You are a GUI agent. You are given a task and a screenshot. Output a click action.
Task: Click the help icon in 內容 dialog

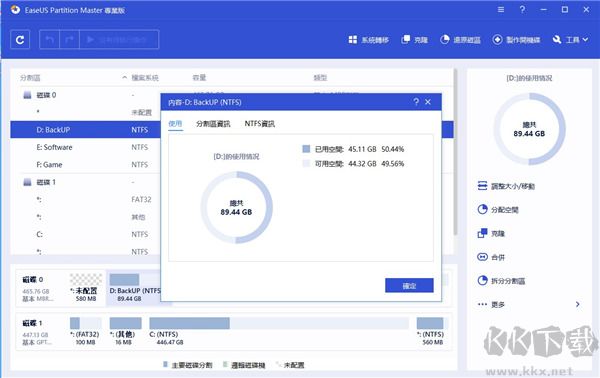[416, 102]
